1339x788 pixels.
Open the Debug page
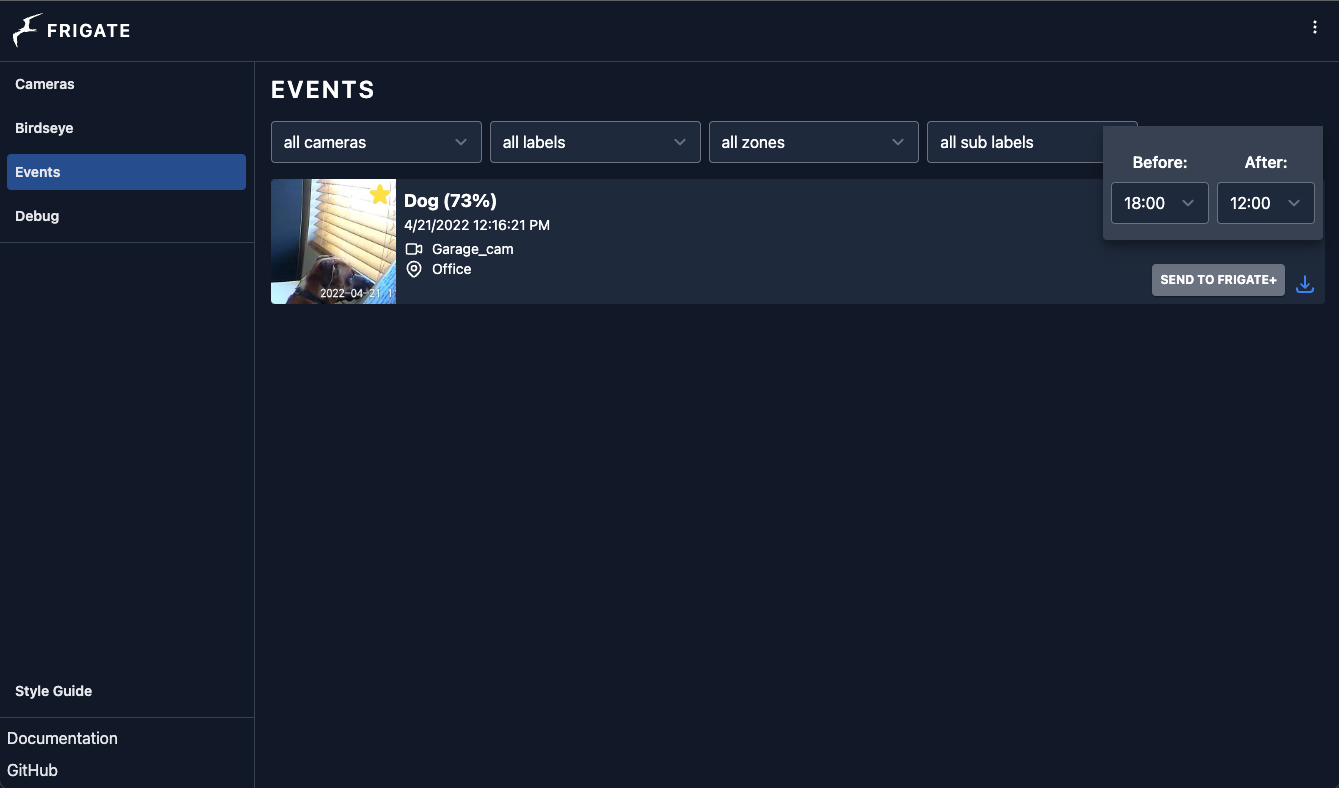tap(126, 216)
